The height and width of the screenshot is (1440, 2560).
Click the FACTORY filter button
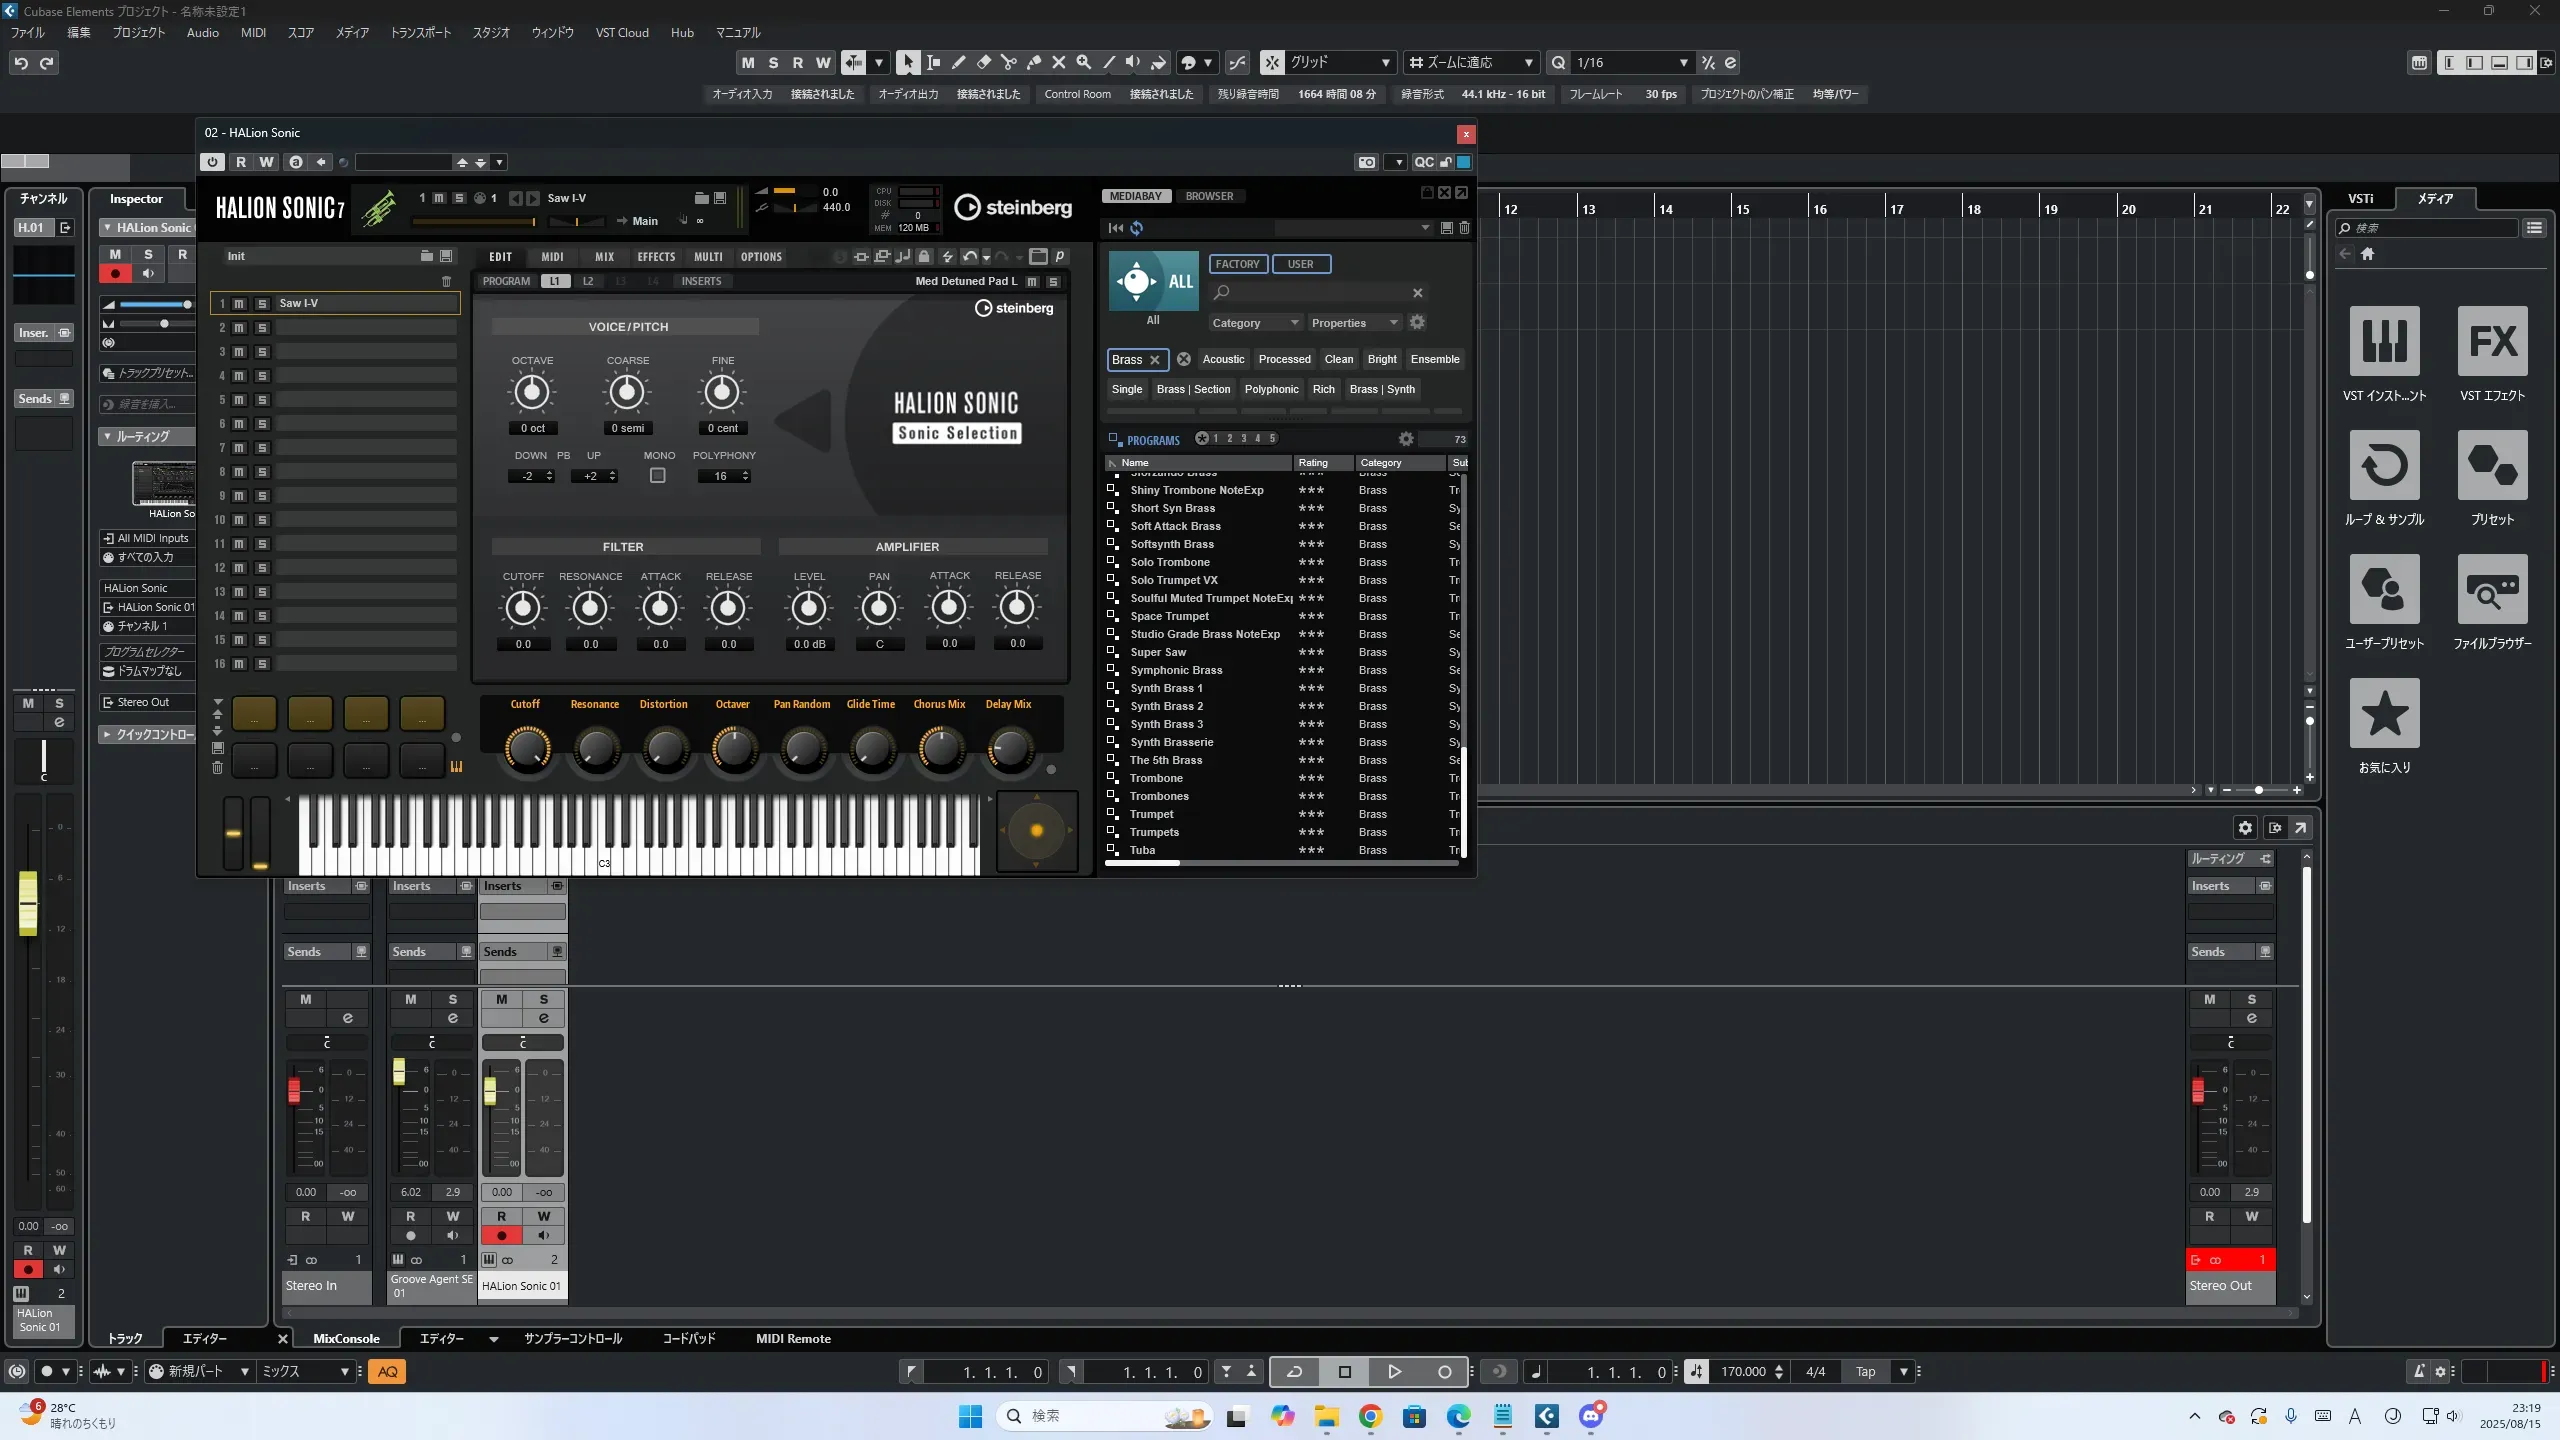[1237, 264]
